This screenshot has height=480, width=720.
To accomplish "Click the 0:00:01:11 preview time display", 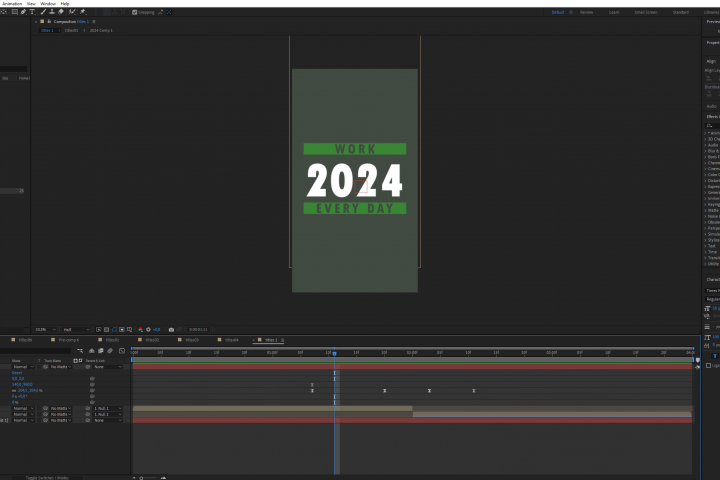I will coord(198,329).
